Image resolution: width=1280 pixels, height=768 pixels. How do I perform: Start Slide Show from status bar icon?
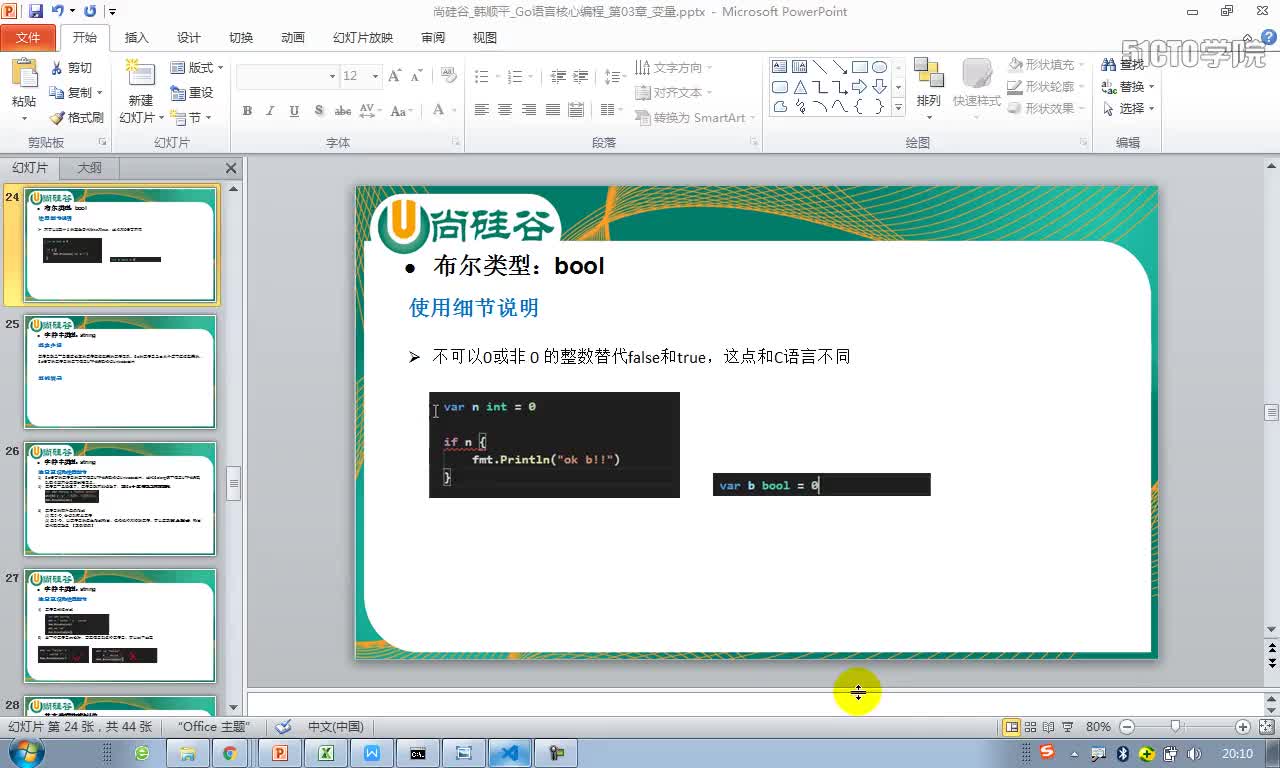(x=1067, y=727)
